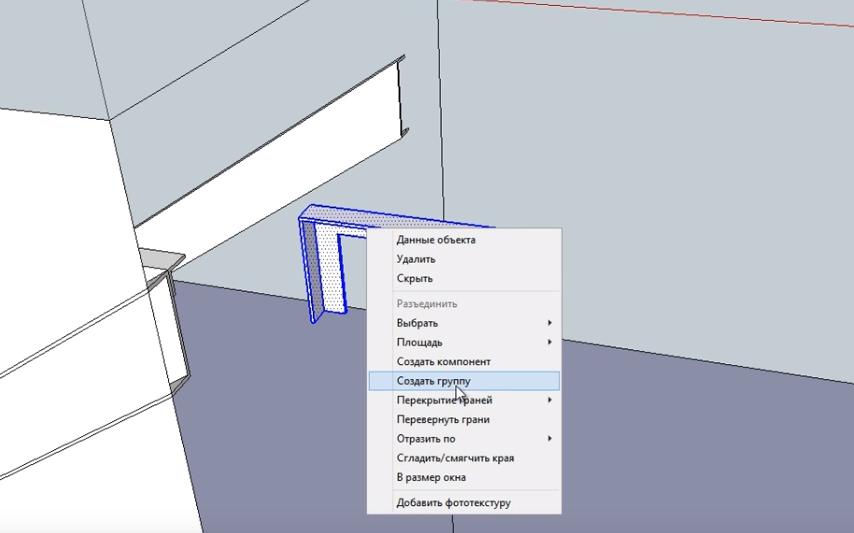Select Перевернуть грани to reverse faces

point(443,420)
